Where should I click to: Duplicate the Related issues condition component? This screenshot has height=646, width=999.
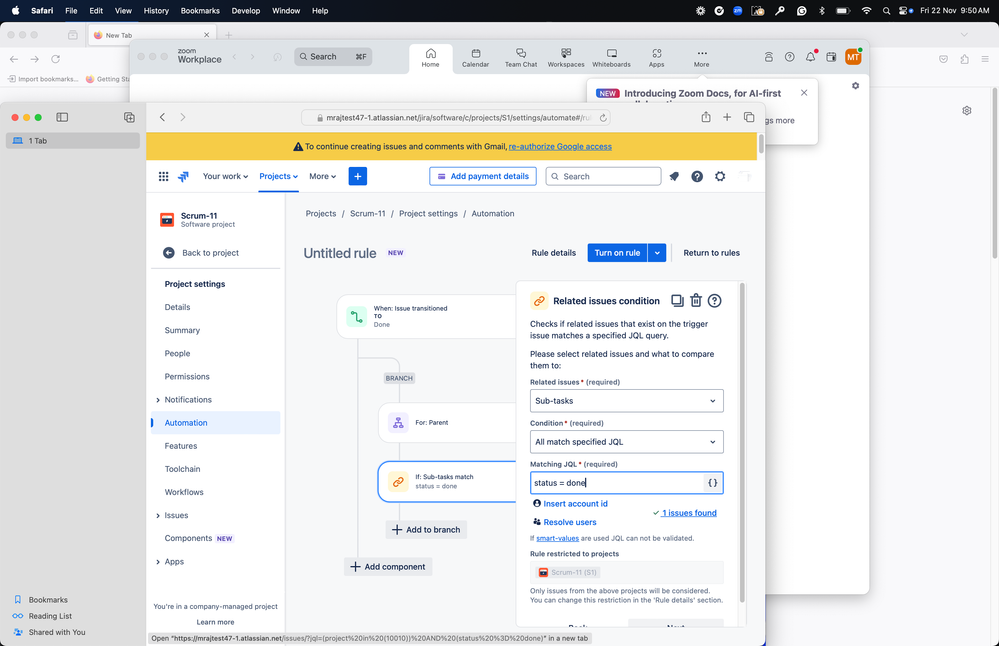[677, 301]
